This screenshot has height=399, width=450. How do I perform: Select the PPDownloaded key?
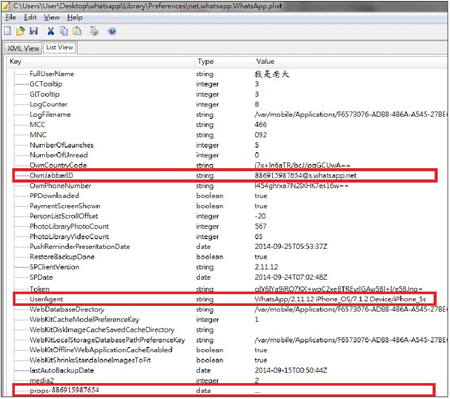pyautogui.click(x=54, y=196)
